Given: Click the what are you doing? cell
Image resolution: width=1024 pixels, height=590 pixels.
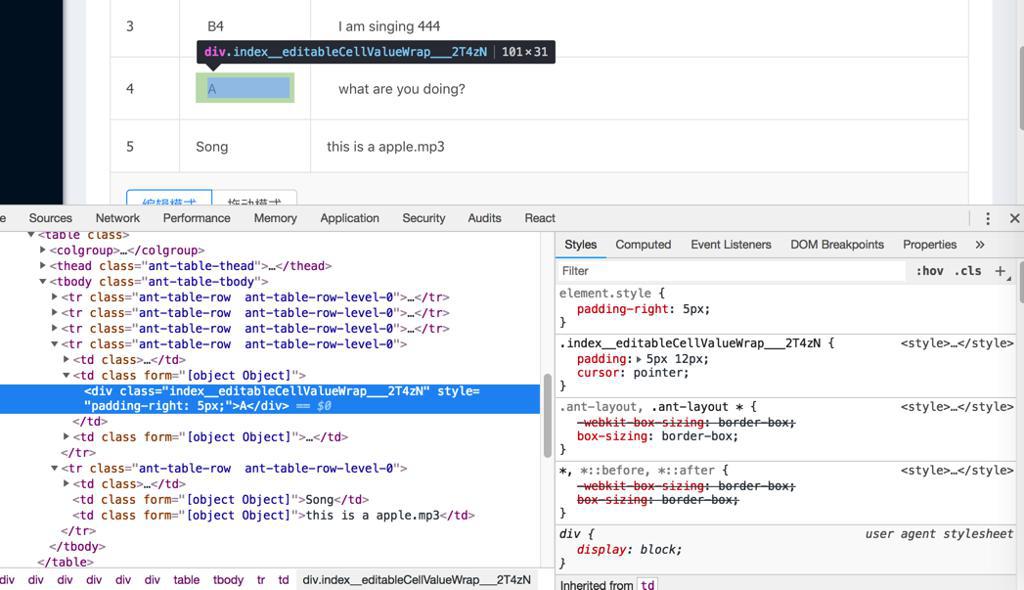Looking at the screenshot, I should pyautogui.click(x=402, y=89).
